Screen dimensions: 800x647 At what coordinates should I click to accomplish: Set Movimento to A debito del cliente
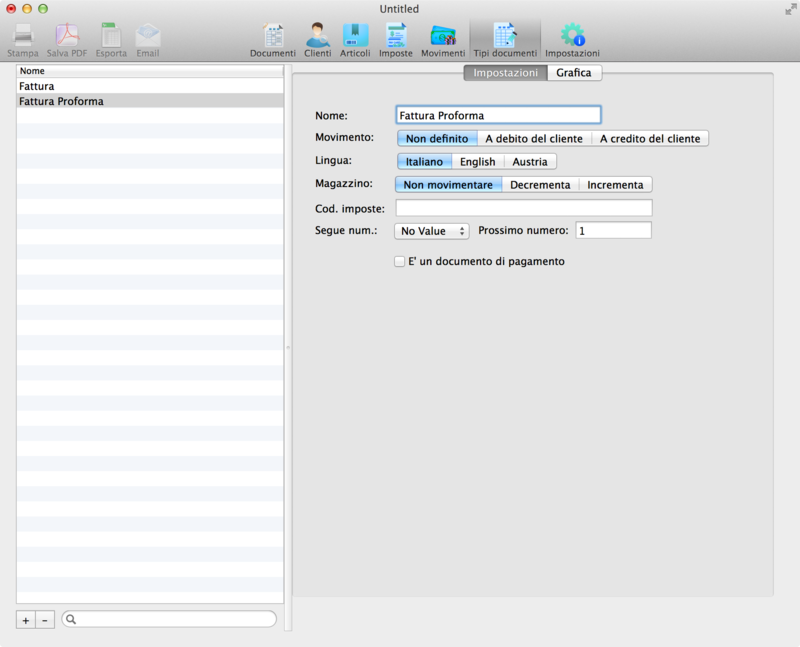coord(533,139)
